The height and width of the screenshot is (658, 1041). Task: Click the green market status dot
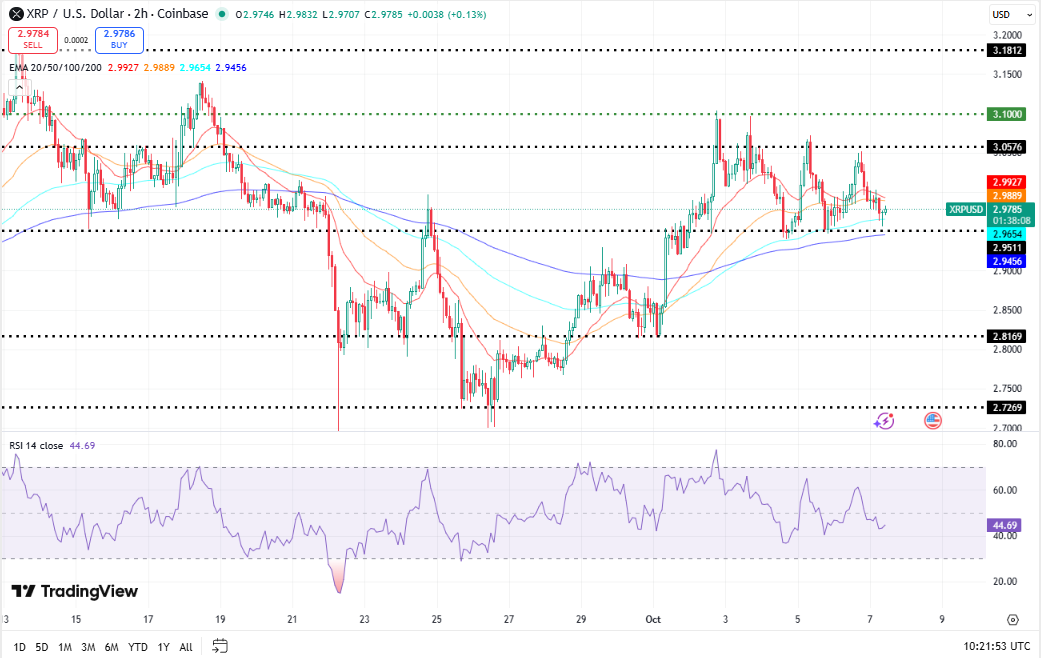(x=221, y=14)
